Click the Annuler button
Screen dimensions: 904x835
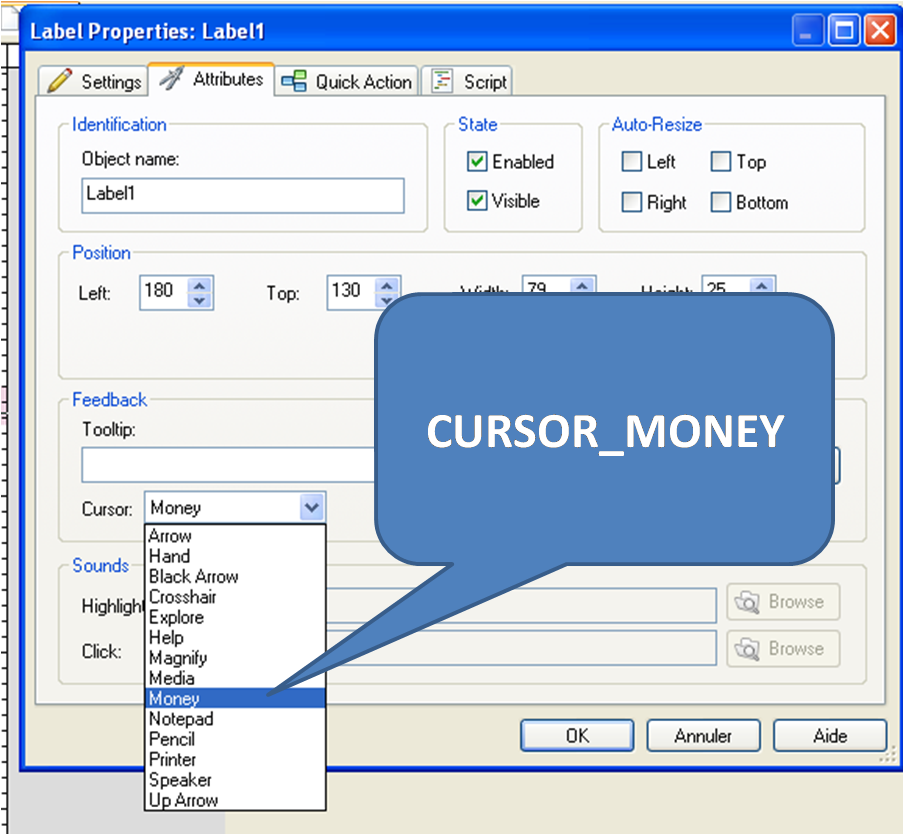pos(703,736)
